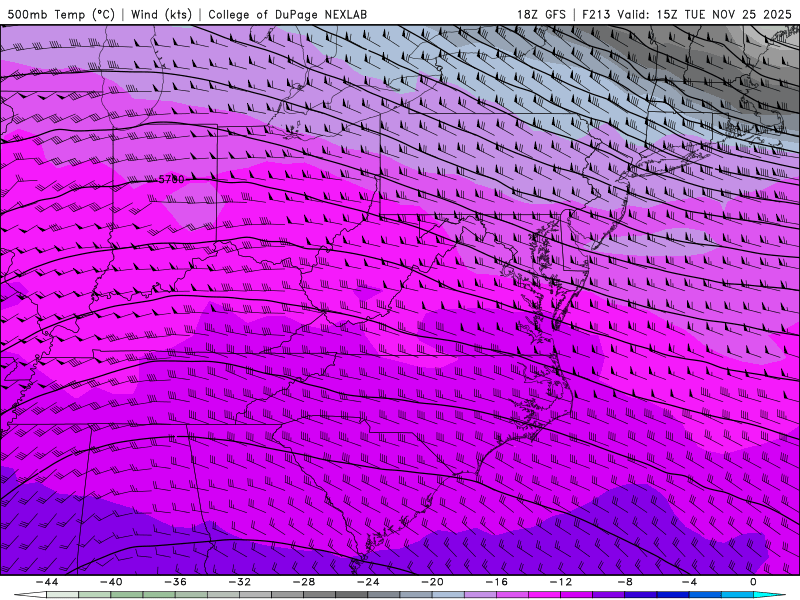Image resolution: width=800 pixels, height=600 pixels.
Task: Click the -40 colorbar tick label
Action: [x=111, y=582]
